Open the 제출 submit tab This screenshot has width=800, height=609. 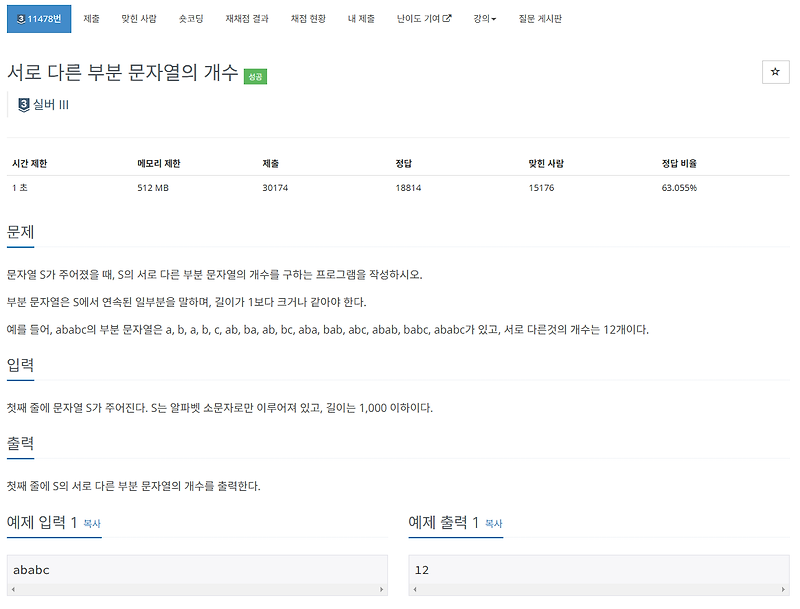click(91, 19)
